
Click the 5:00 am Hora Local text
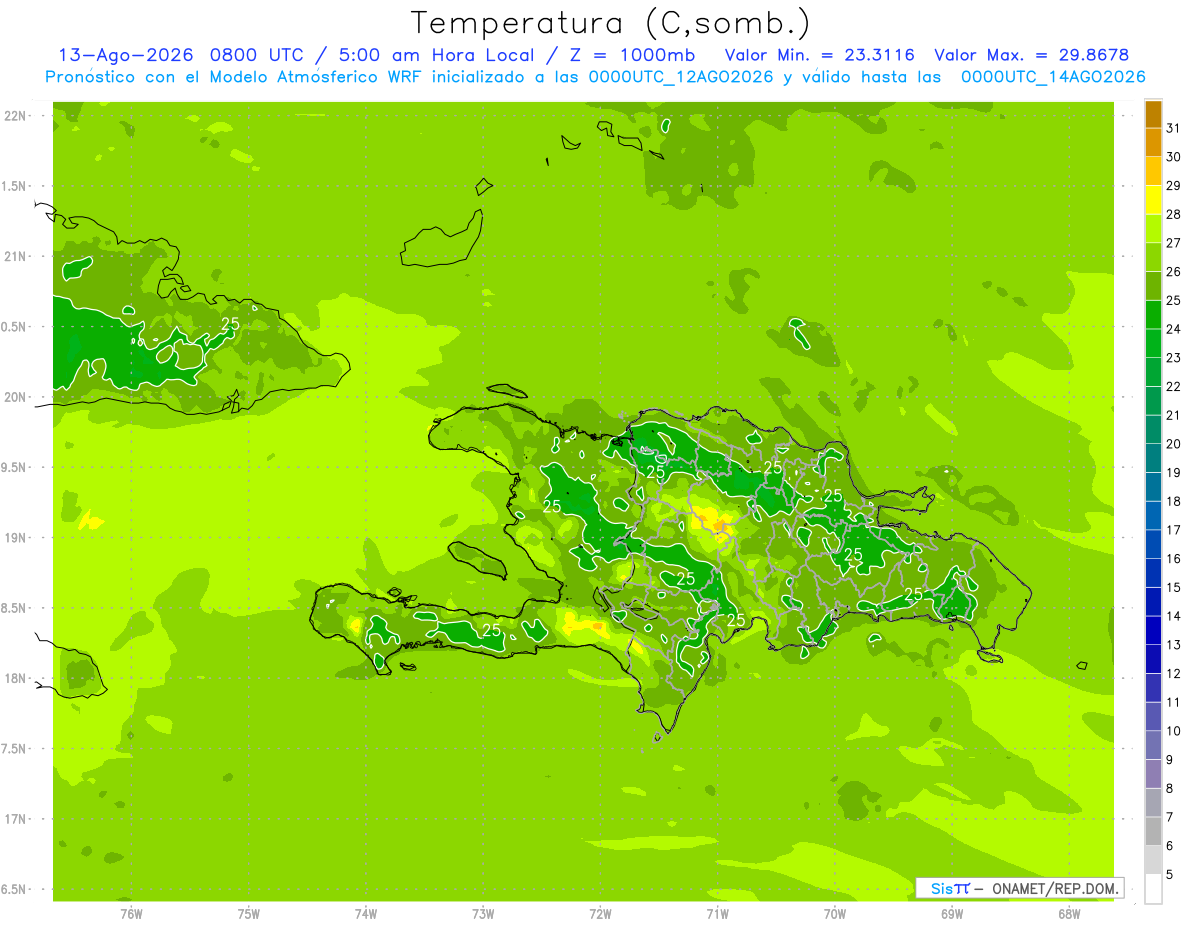(468, 55)
